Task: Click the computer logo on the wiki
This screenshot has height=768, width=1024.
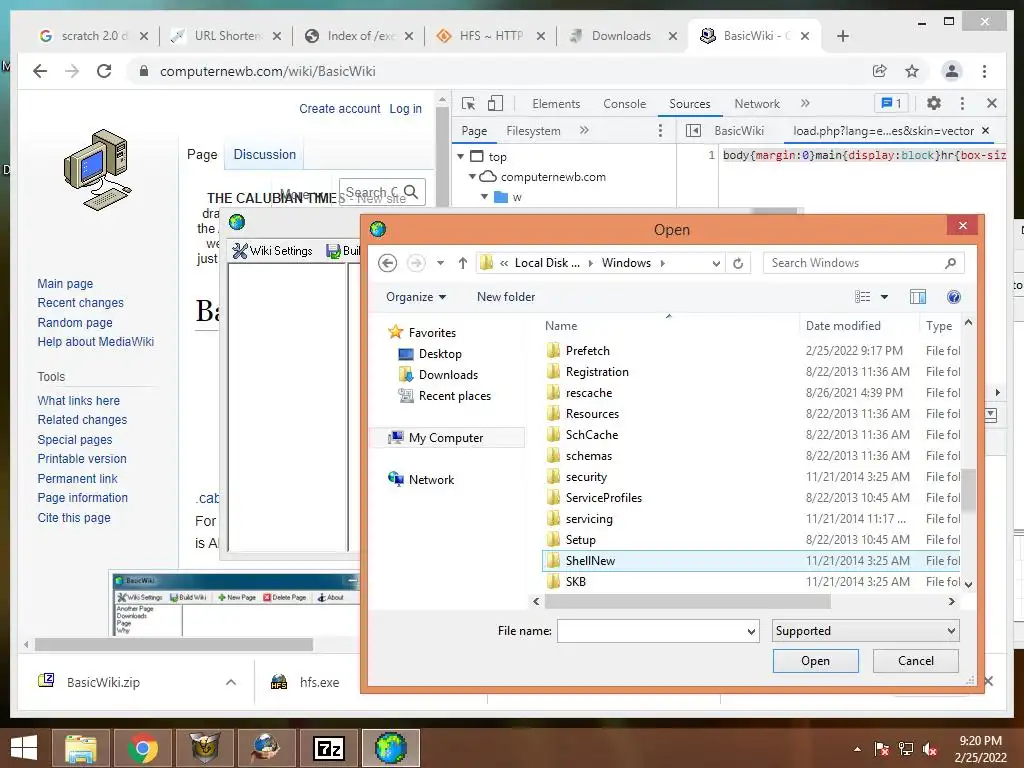Action: 98,170
